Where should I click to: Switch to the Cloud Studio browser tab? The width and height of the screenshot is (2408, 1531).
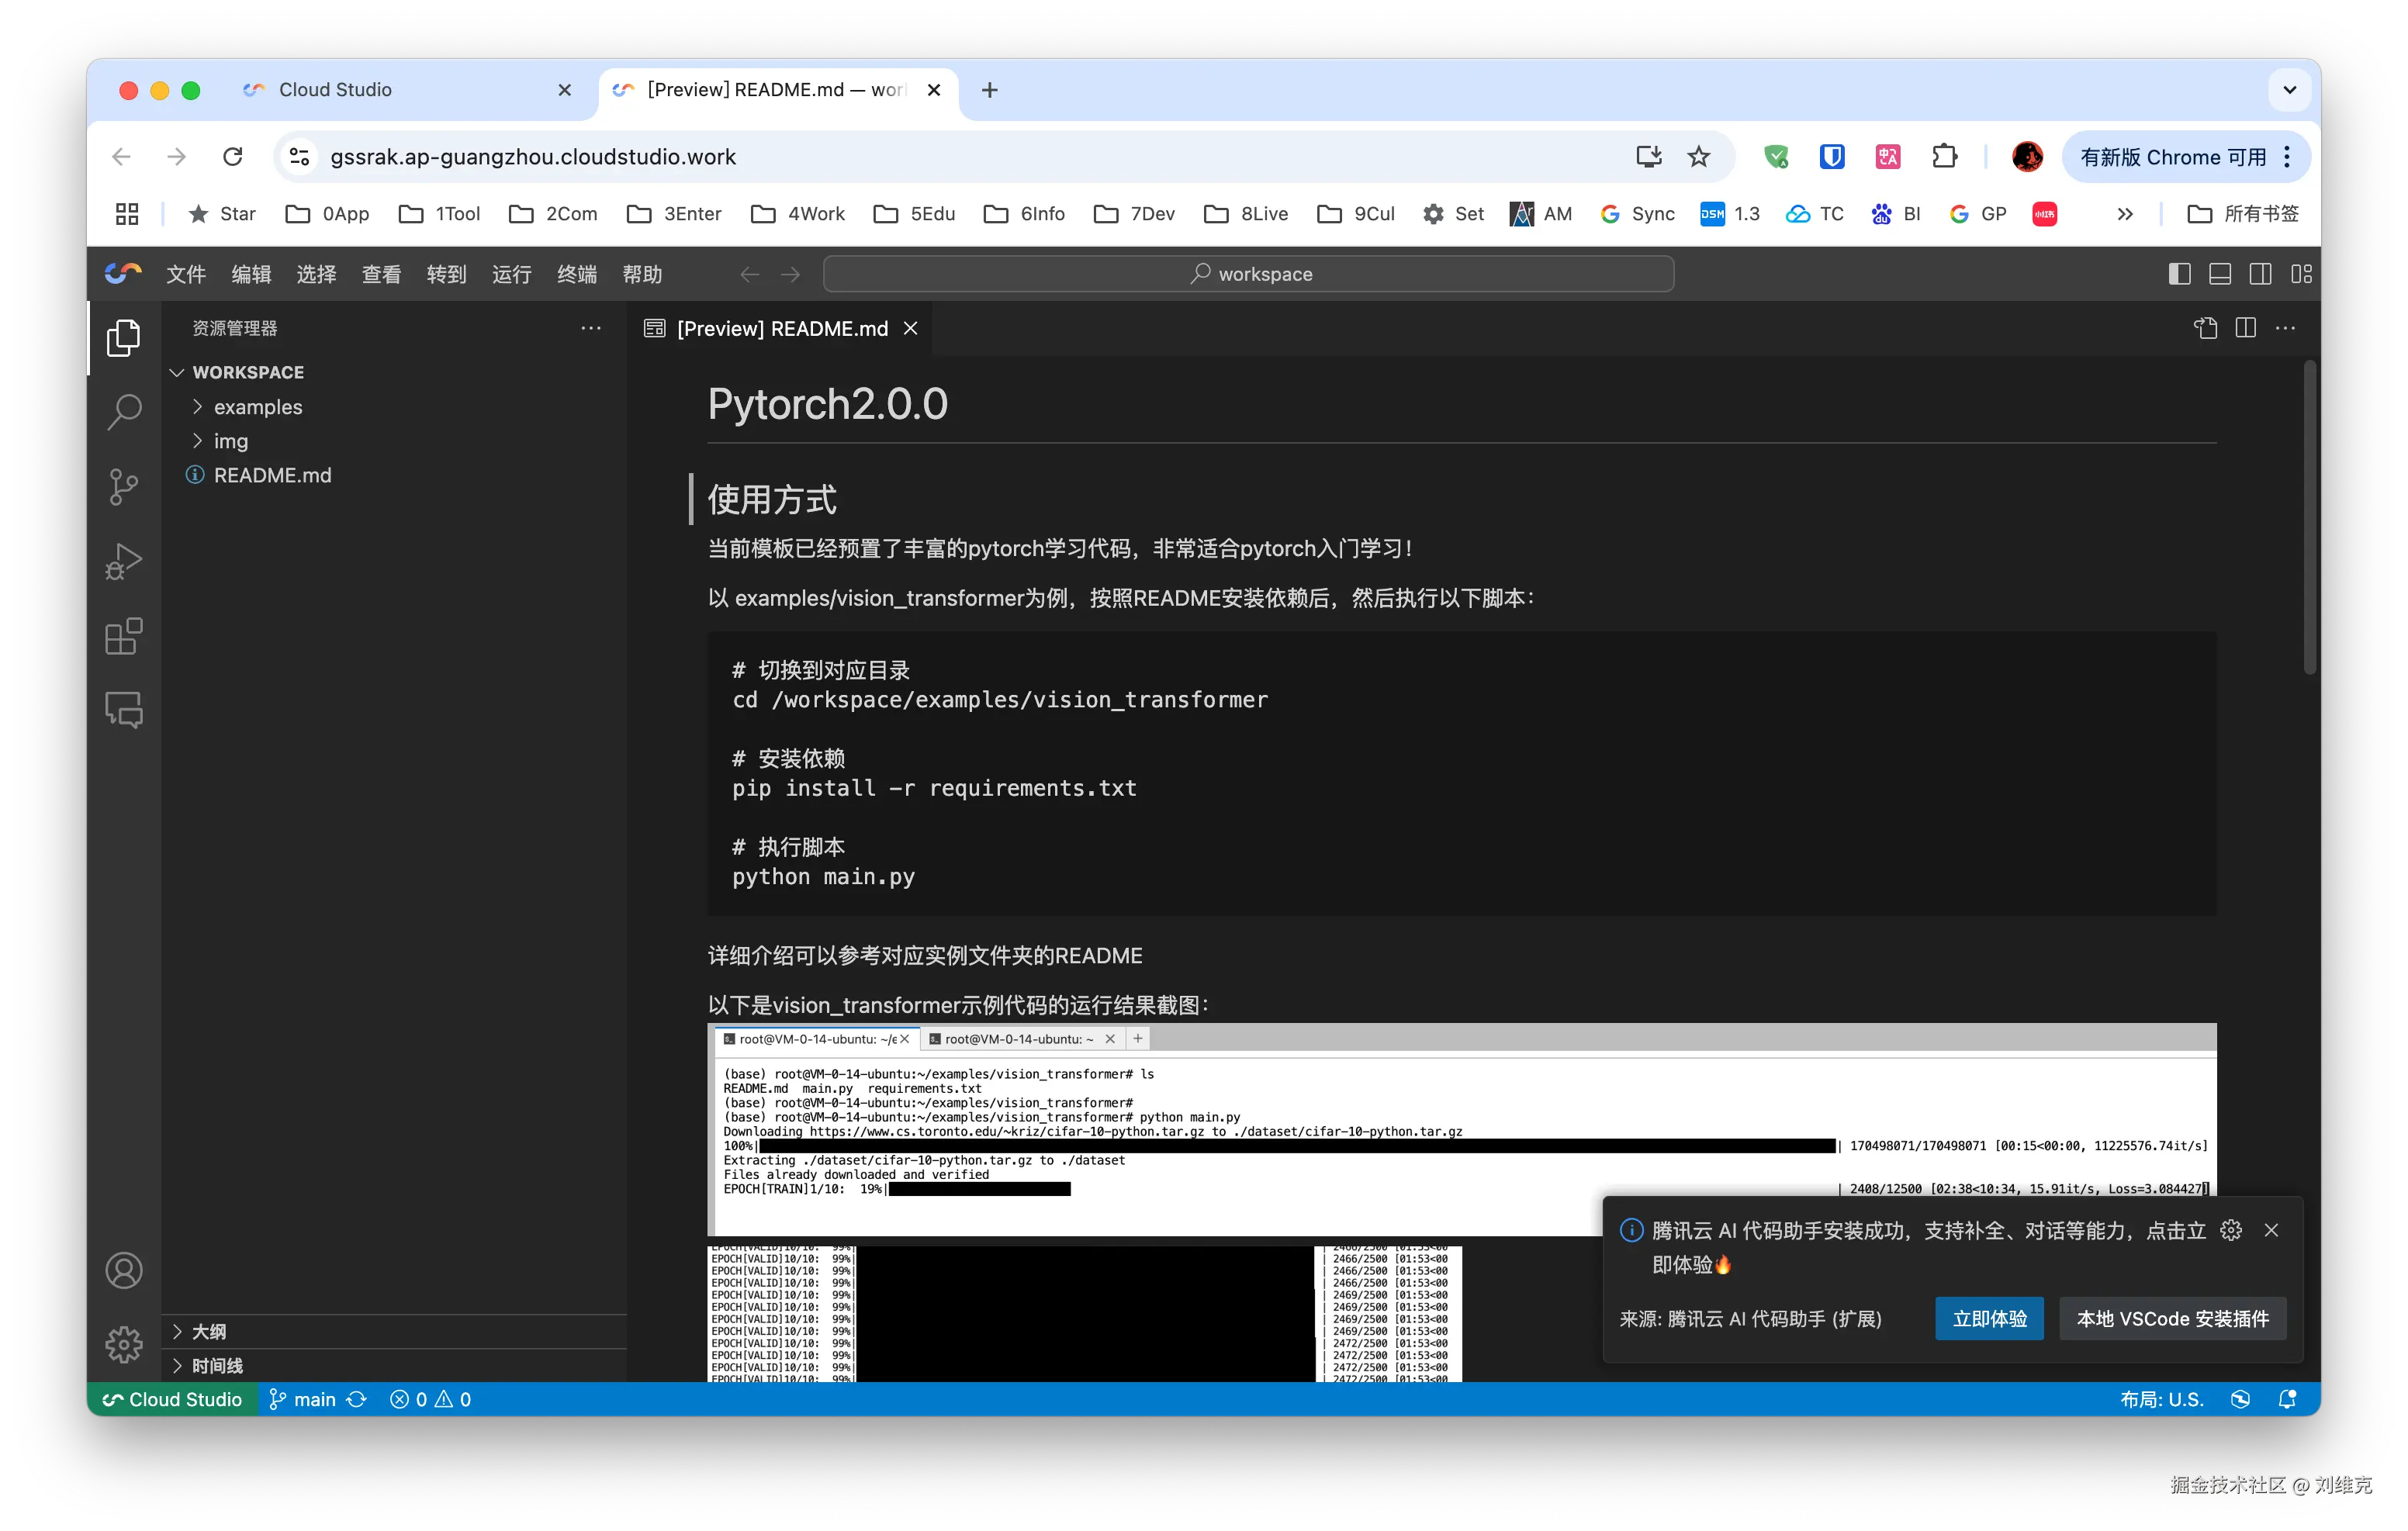tap(336, 89)
